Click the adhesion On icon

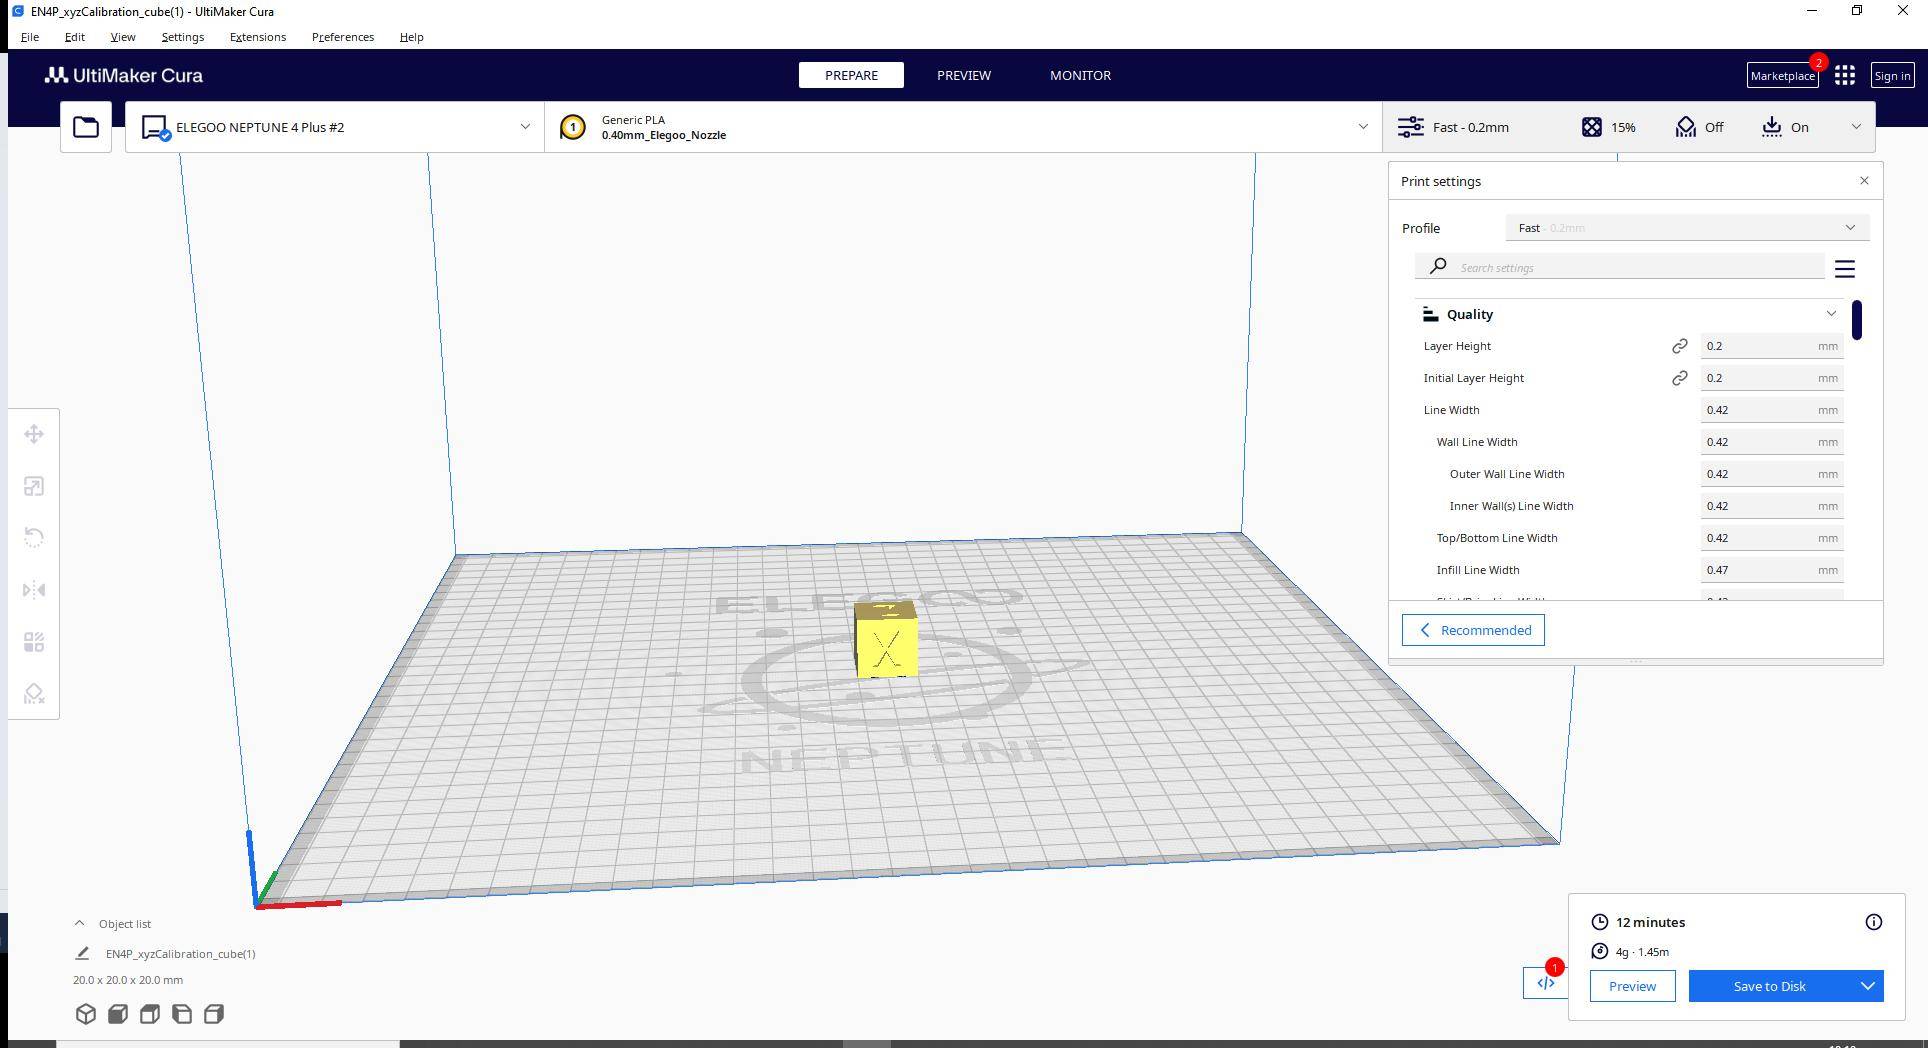pyautogui.click(x=1772, y=127)
